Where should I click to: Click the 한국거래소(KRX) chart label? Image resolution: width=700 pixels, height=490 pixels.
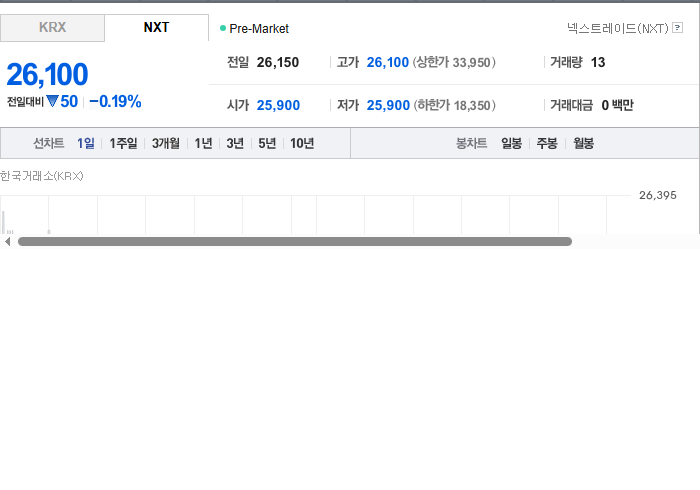[42, 176]
